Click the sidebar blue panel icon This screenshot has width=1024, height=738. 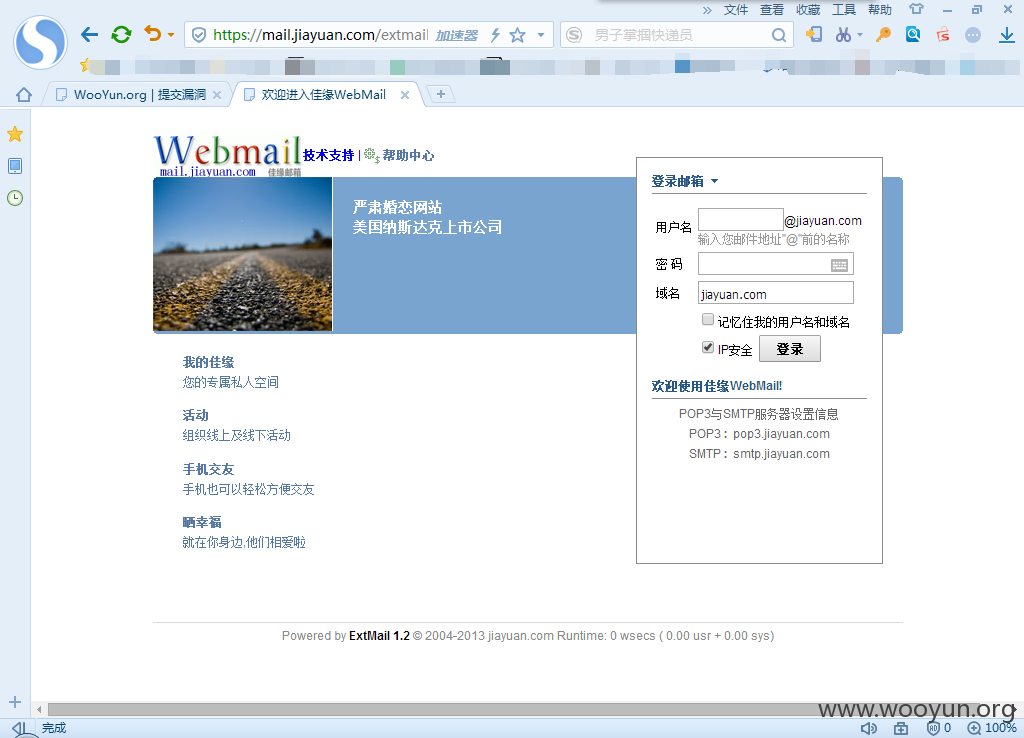click(x=15, y=166)
